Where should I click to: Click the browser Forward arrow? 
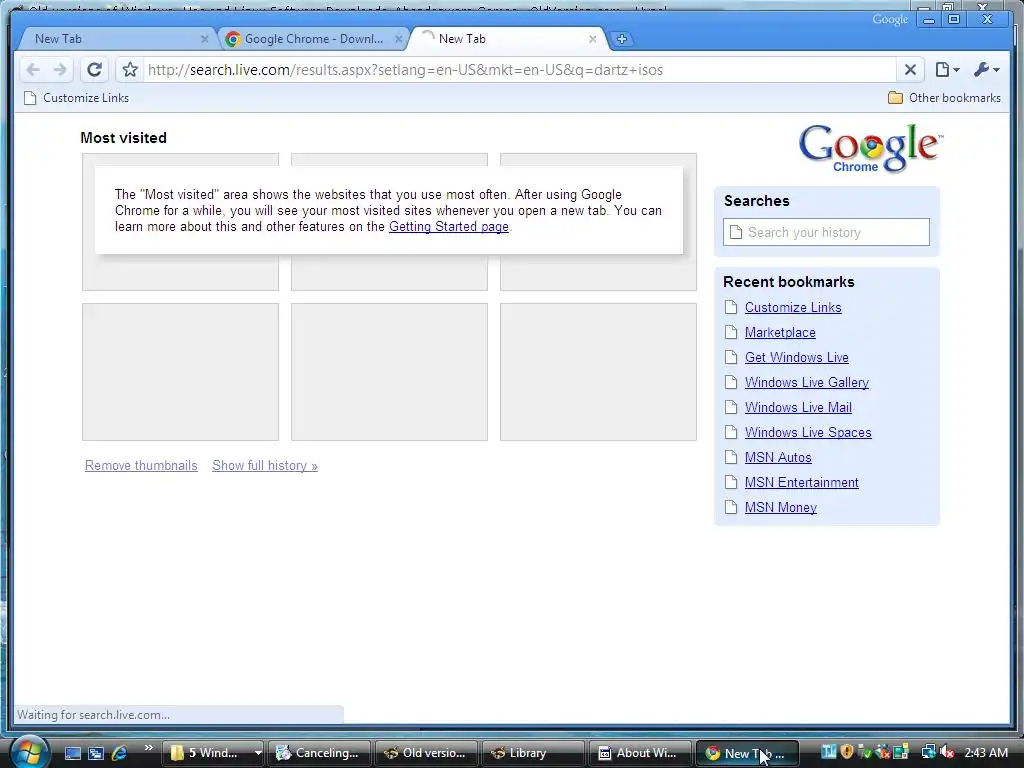click(x=59, y=70)
